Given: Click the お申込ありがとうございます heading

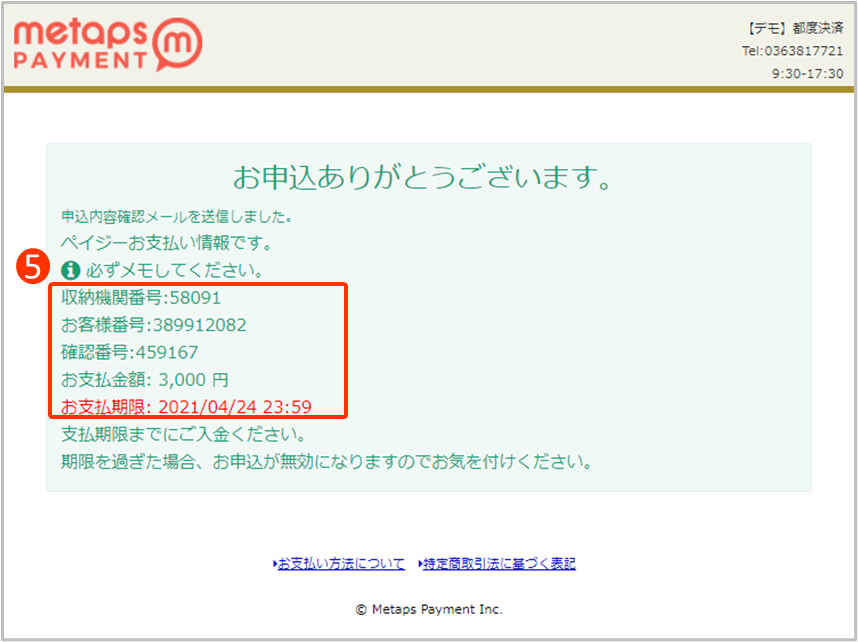Looking at the screenshot, I should (422, 178).
